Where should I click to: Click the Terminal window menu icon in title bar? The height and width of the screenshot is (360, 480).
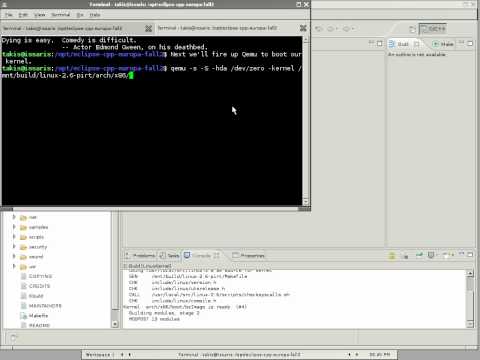click(x=4, y=4)
